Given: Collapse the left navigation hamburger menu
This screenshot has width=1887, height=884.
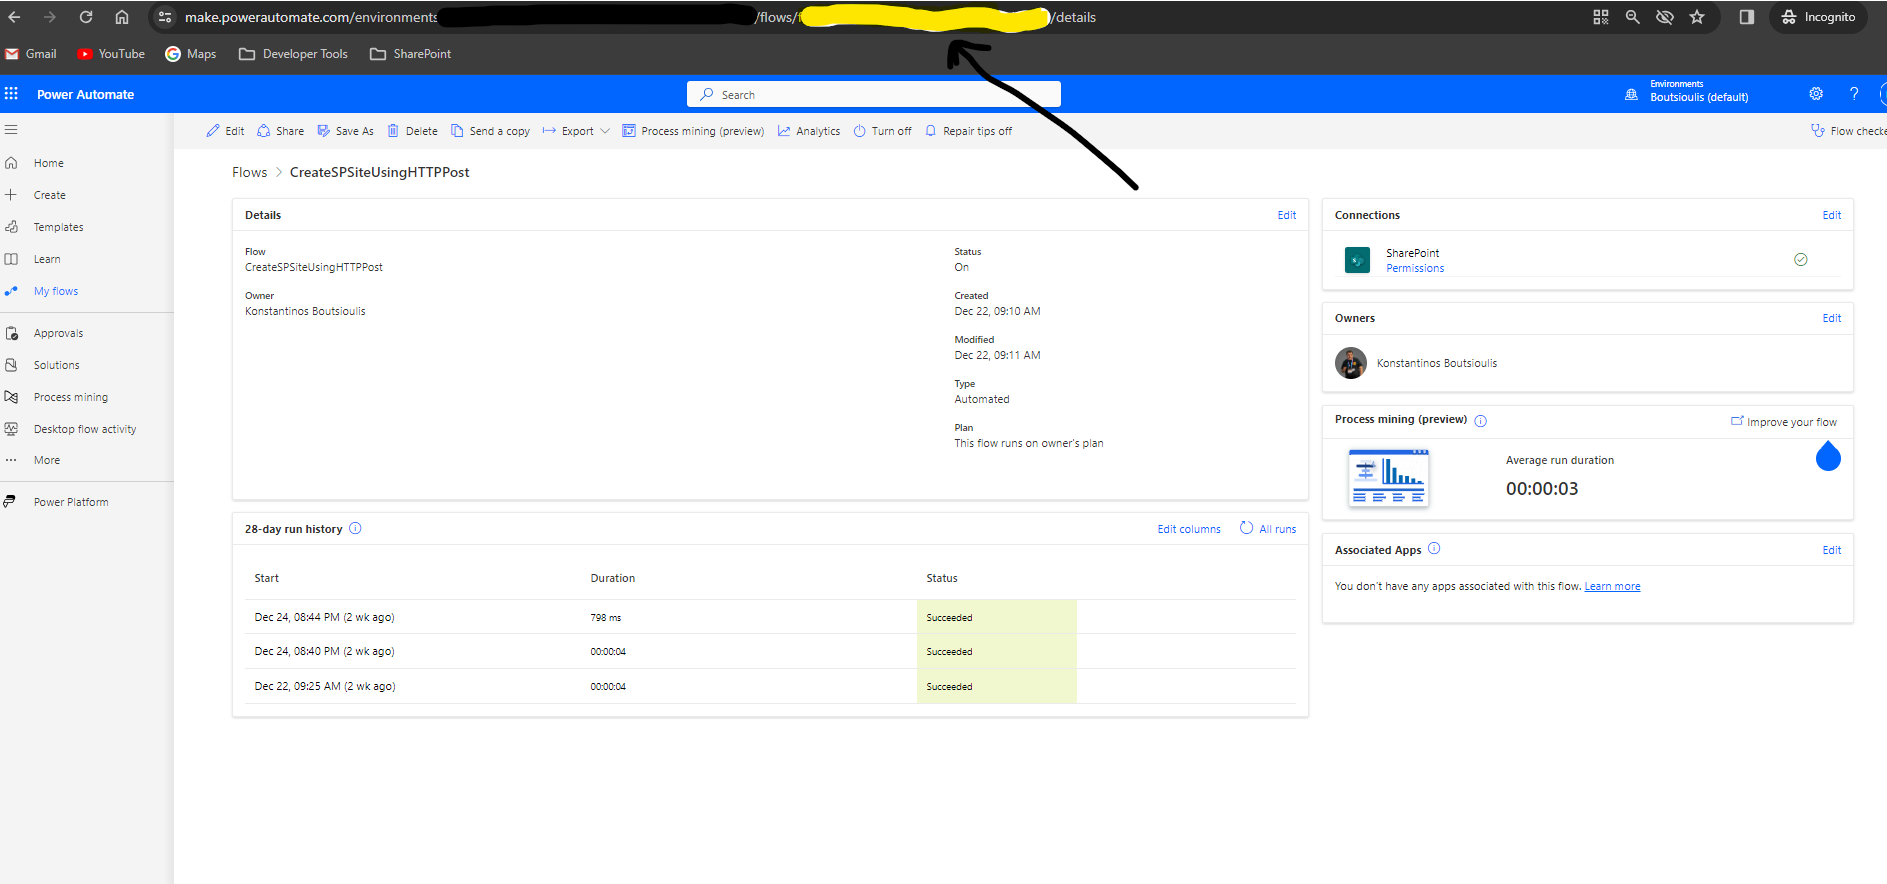Looking at the screenshot, I should [x=11, y=130].
